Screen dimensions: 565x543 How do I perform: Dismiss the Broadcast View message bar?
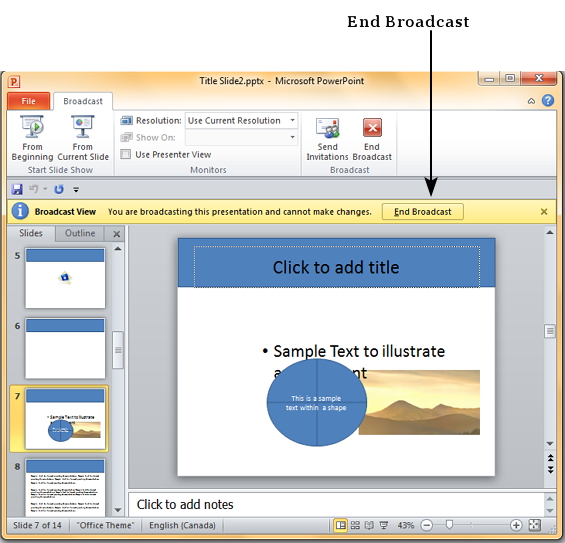[544, 212]
